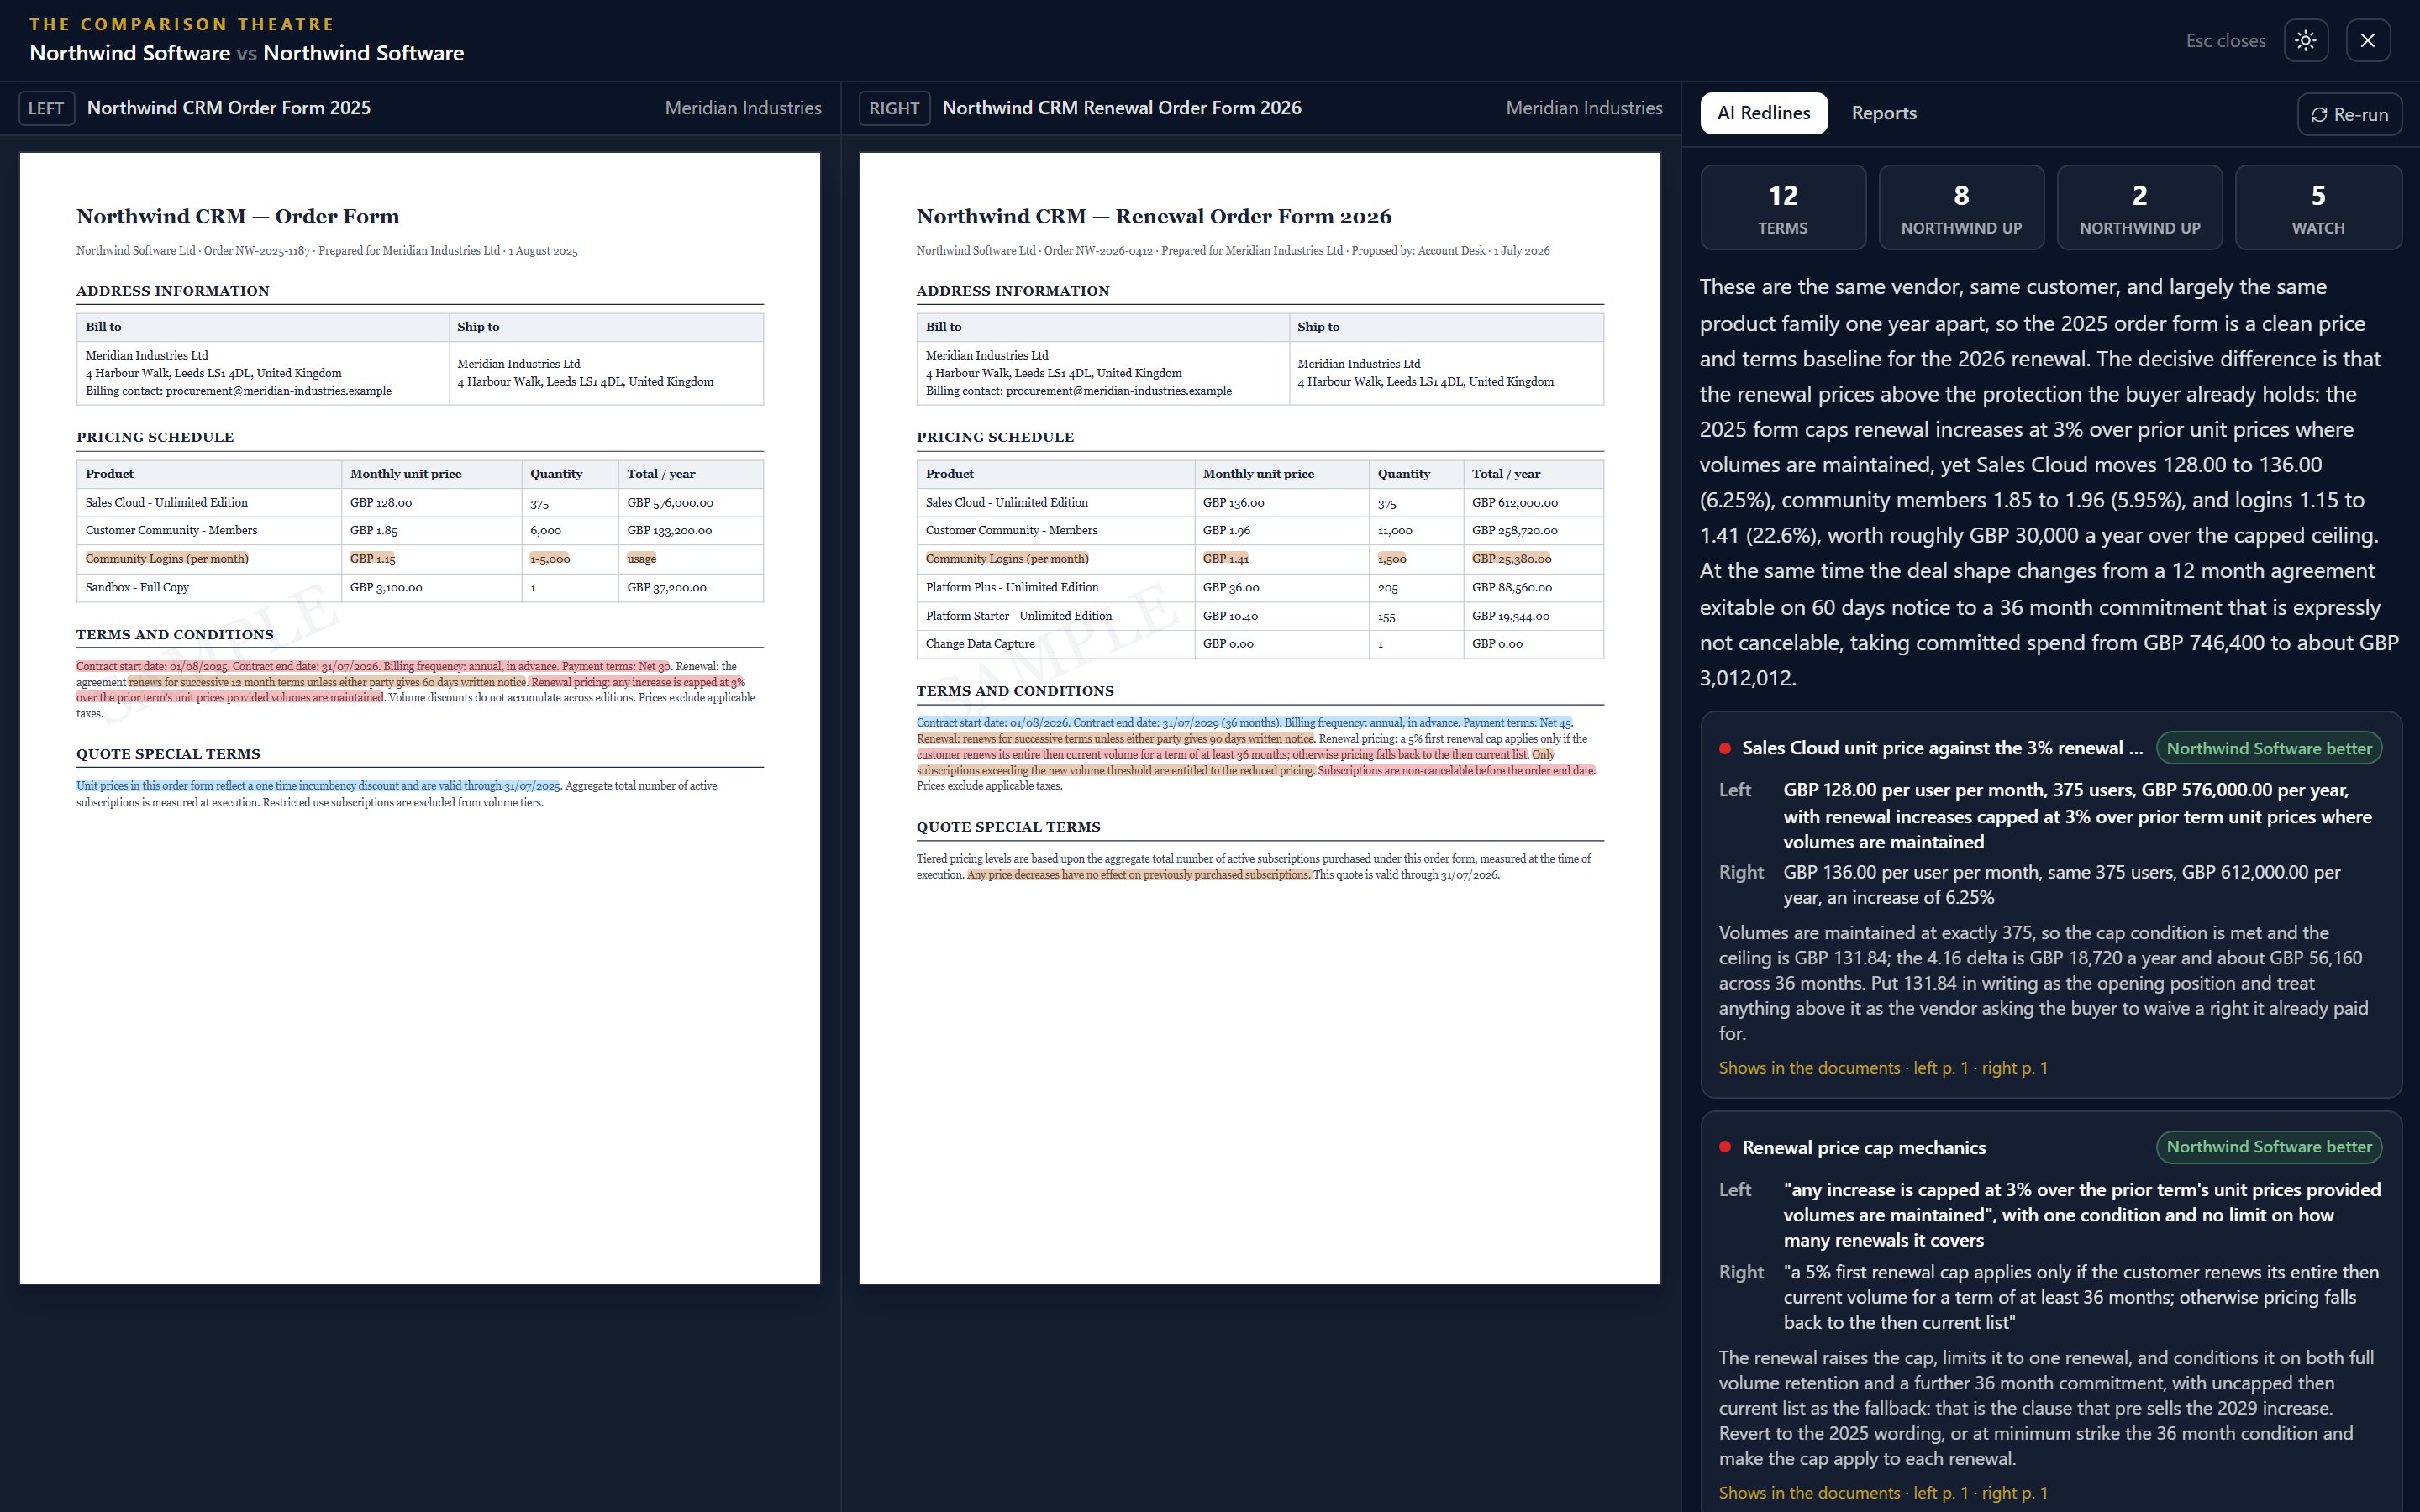The image size is (2420, 1512).
Task: Close the Comparison Theatre with X
Action: click(2367, 40)
